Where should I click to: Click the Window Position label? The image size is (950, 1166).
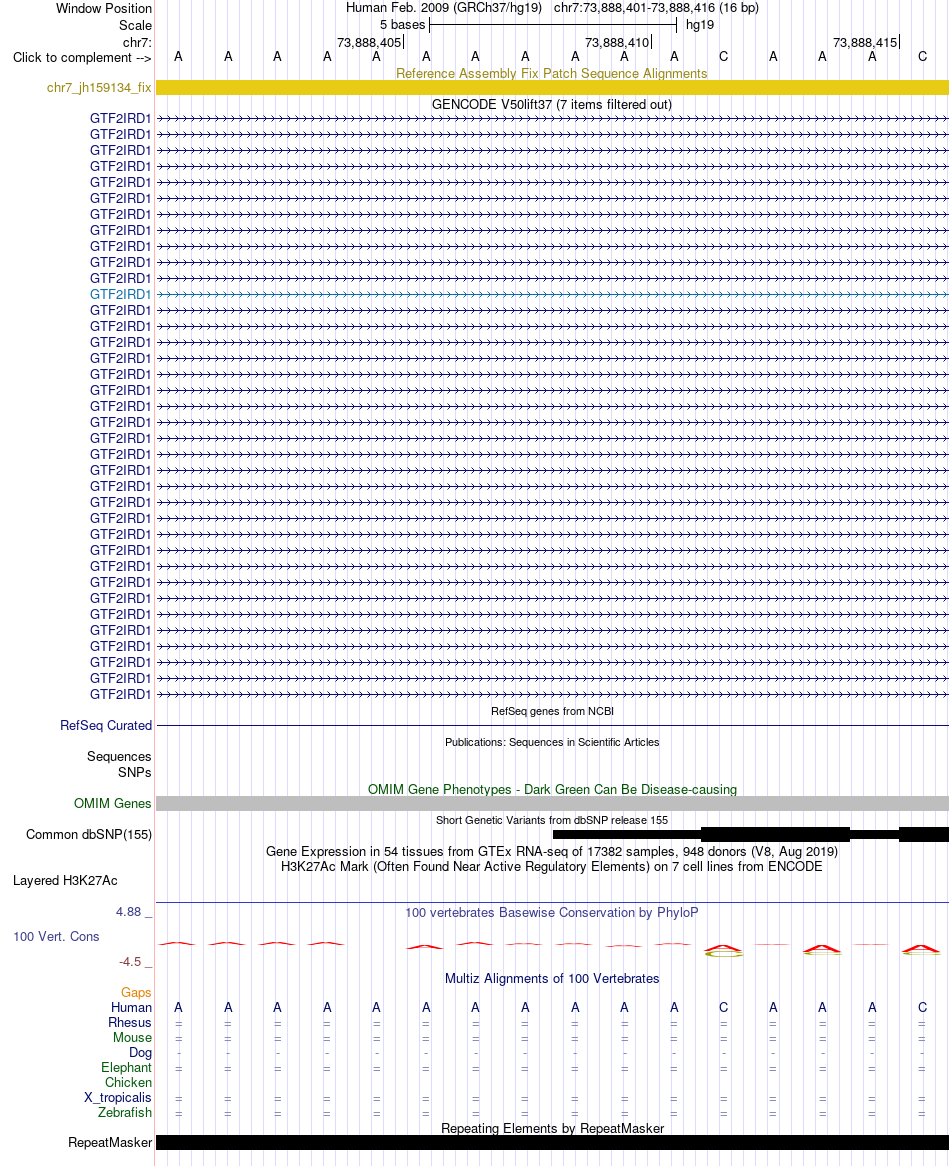[103, 8]
